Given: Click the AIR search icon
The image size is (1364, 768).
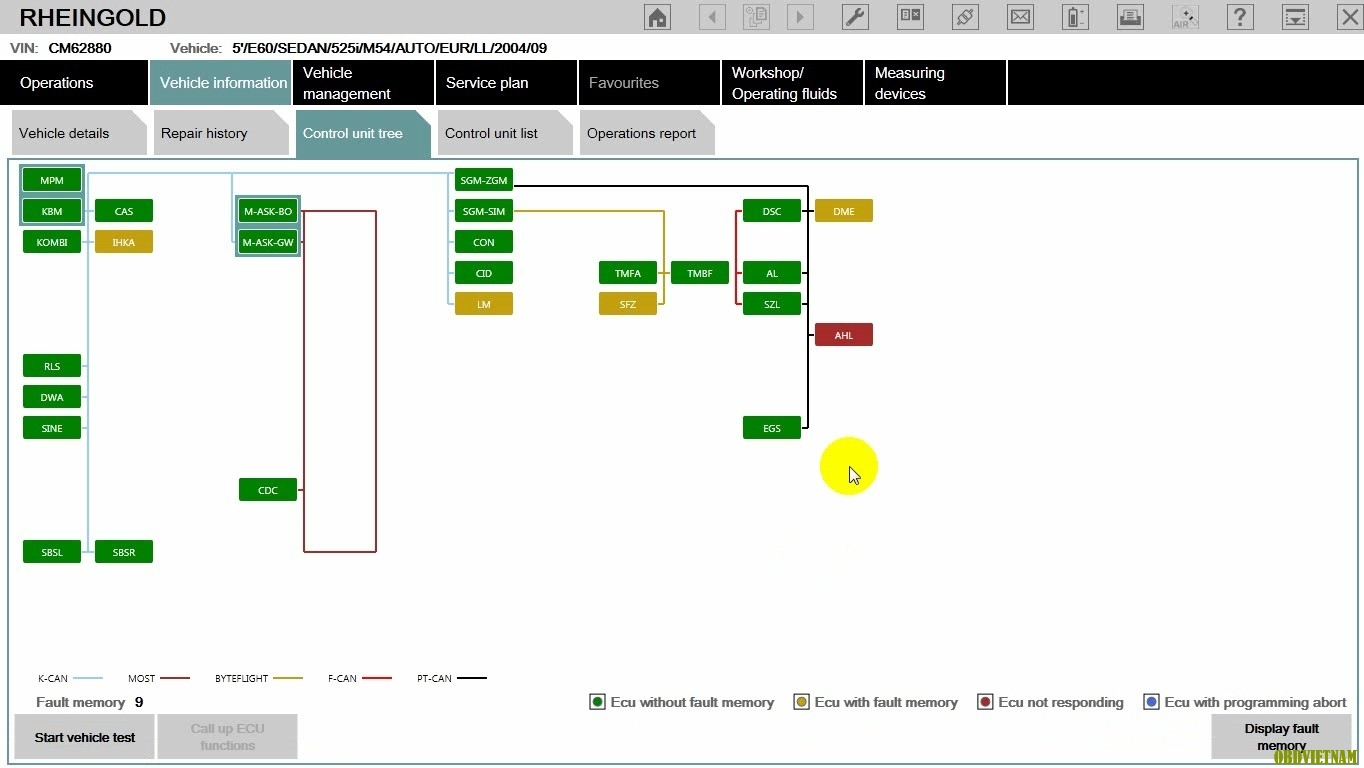Looking at the screenshot, I should click(1185, 17).
